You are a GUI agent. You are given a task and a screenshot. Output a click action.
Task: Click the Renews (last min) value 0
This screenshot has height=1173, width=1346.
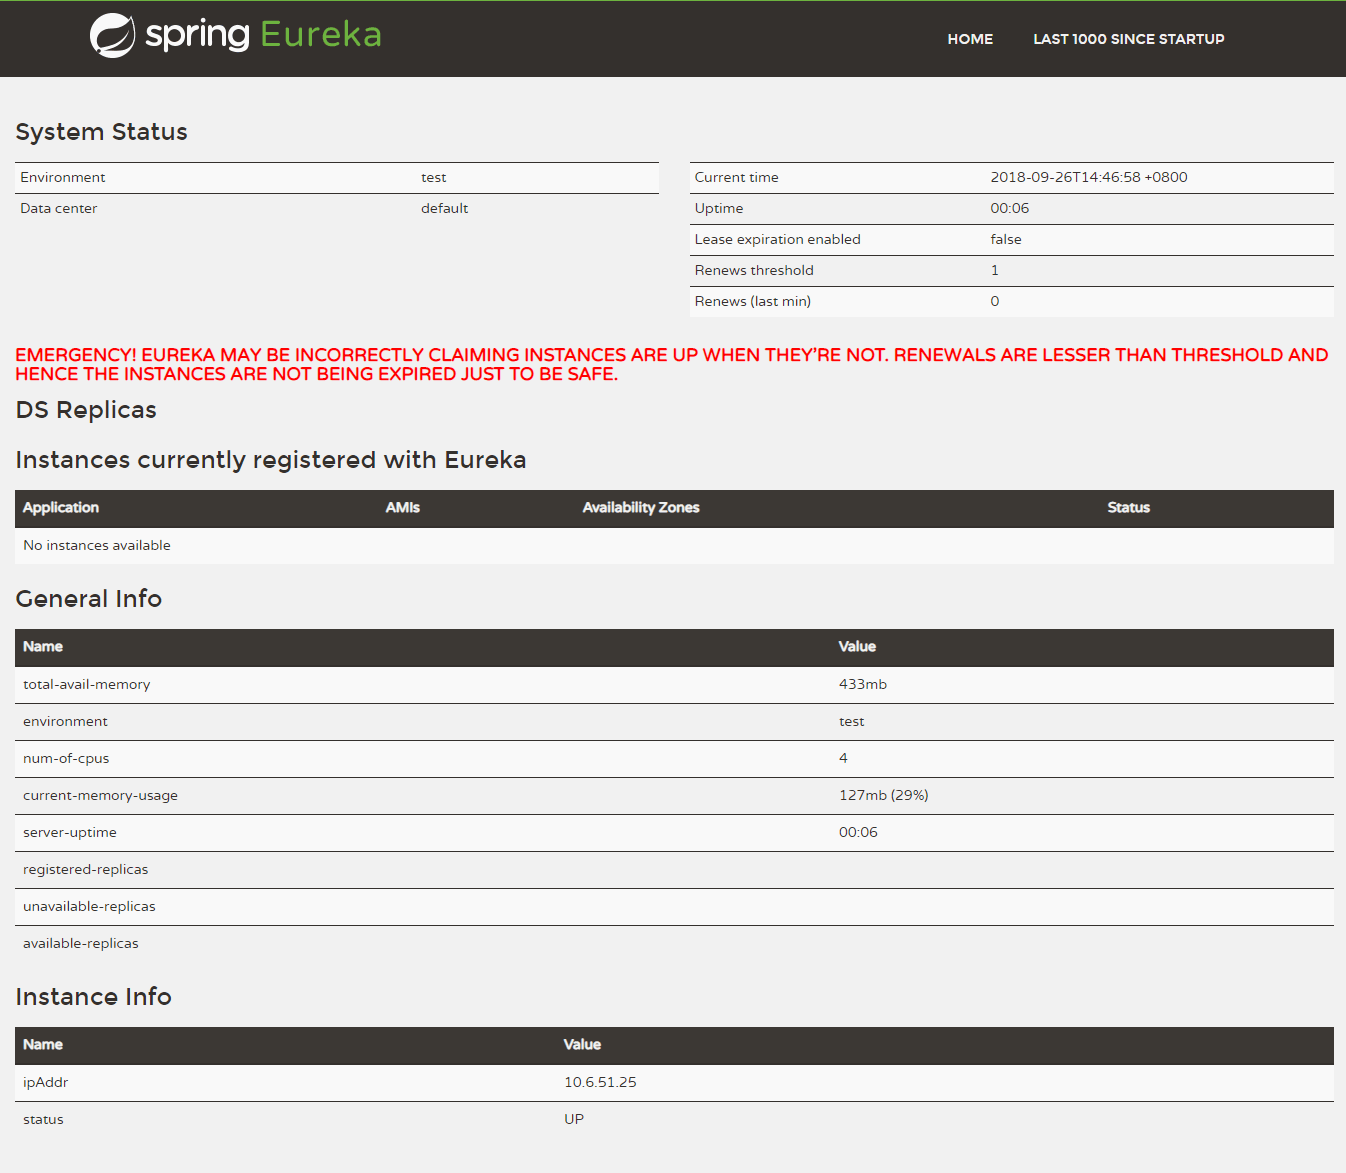(994, 301)
